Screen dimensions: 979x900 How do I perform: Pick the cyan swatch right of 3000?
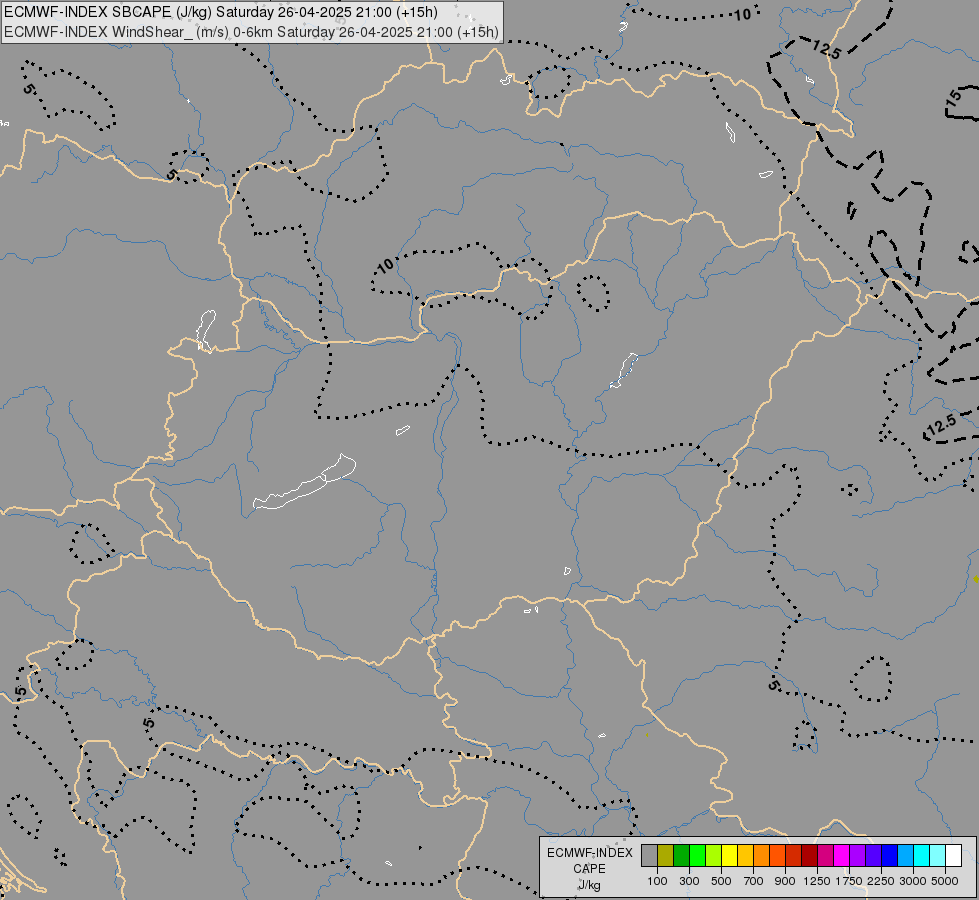921,856
